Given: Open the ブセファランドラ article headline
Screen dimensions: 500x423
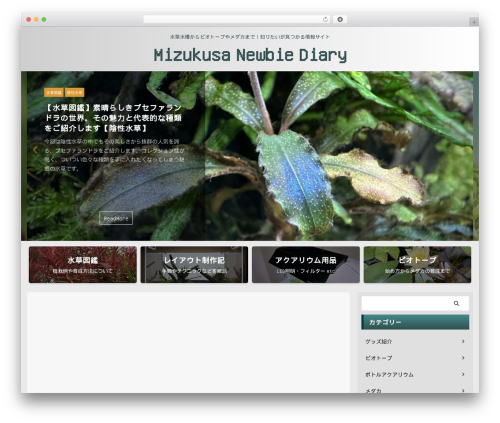Looking at the screenshot, I should [113, 118].
